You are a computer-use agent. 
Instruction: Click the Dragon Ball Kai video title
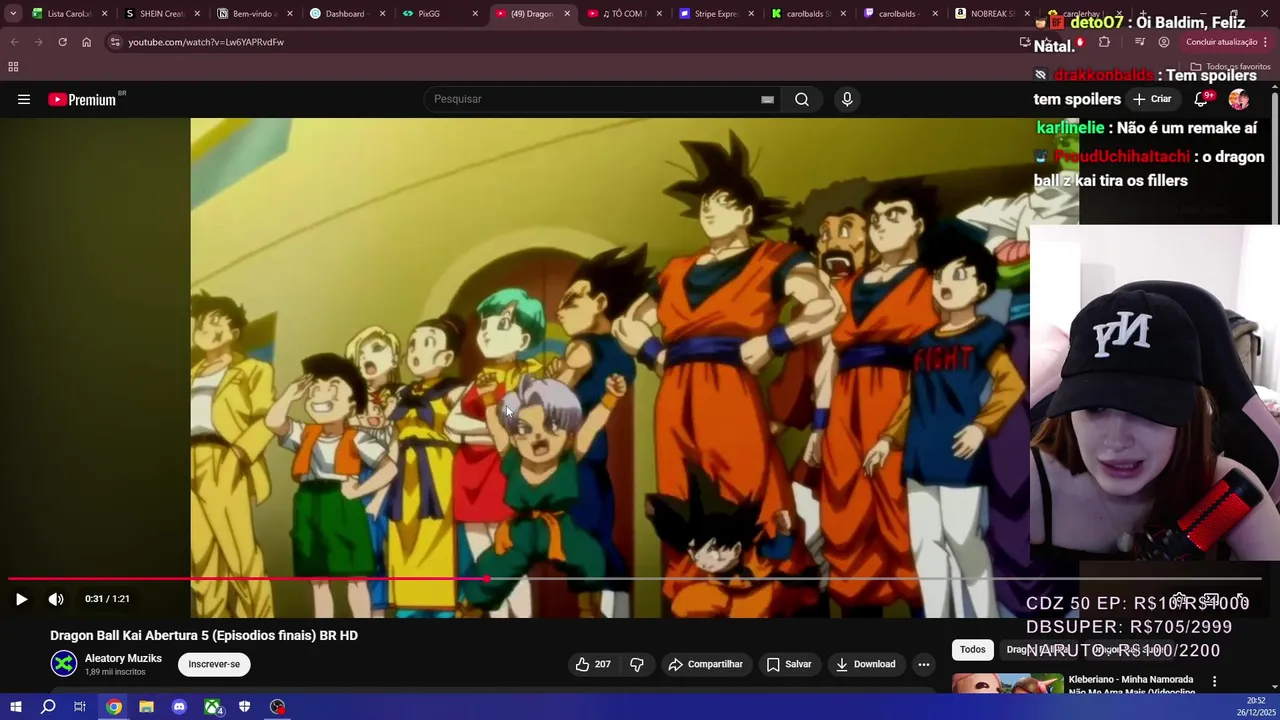click(x=204, y=635)
